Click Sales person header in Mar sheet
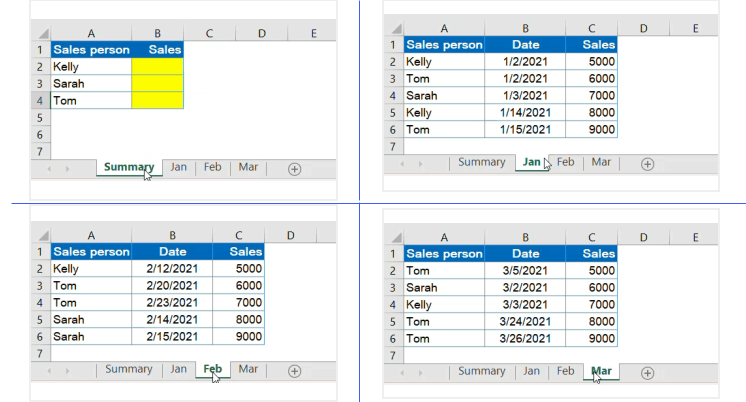 click(x=444, y=254)
